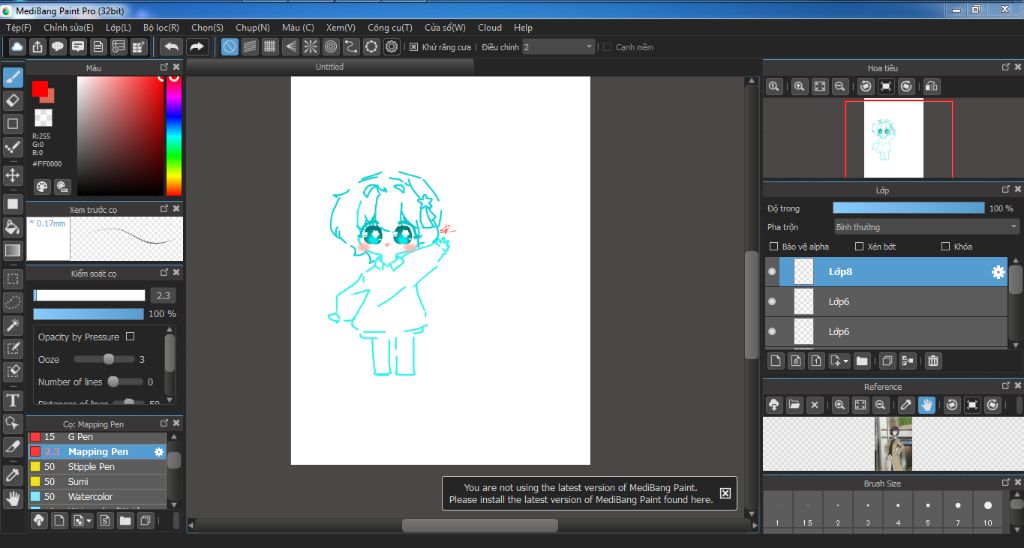The width and height of the screenshot is (1024, 548).
Task: Hide the Lớp8 layer visibility dot
Action: 772,272
